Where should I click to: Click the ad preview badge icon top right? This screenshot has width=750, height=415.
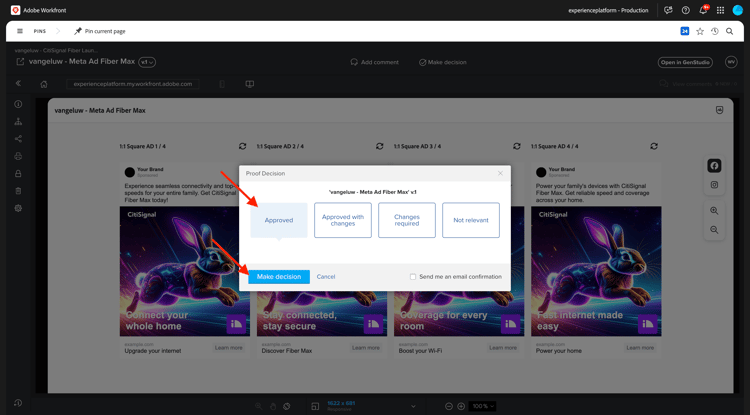point(719,110)
